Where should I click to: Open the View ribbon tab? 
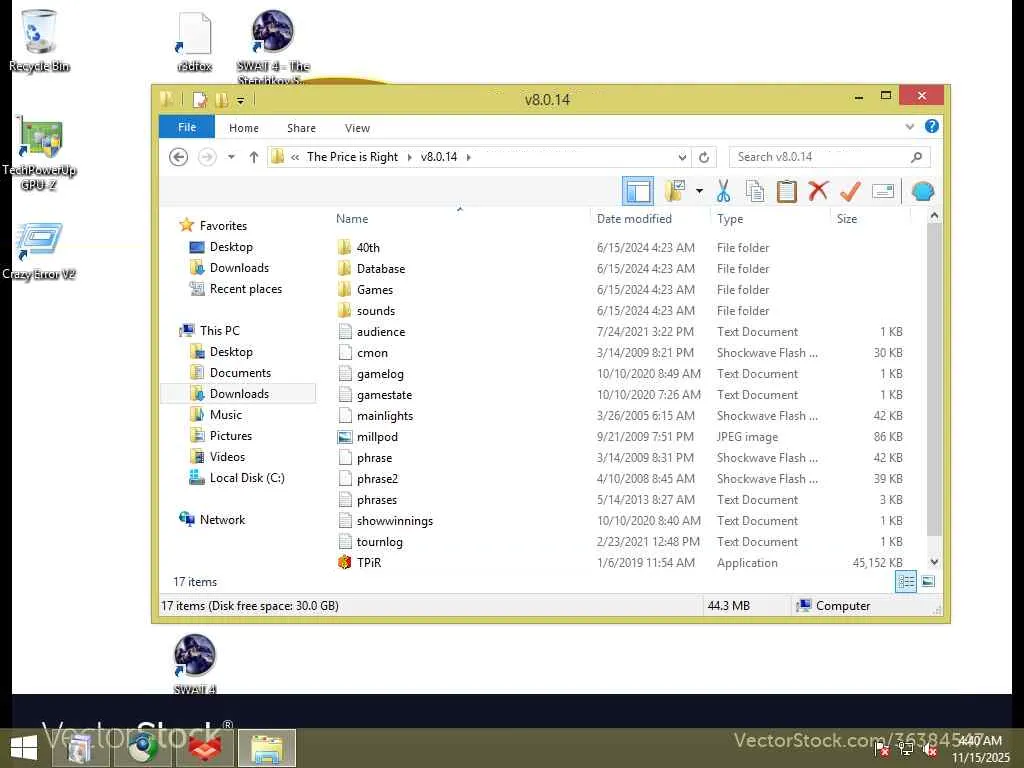(x=357, y=128)
